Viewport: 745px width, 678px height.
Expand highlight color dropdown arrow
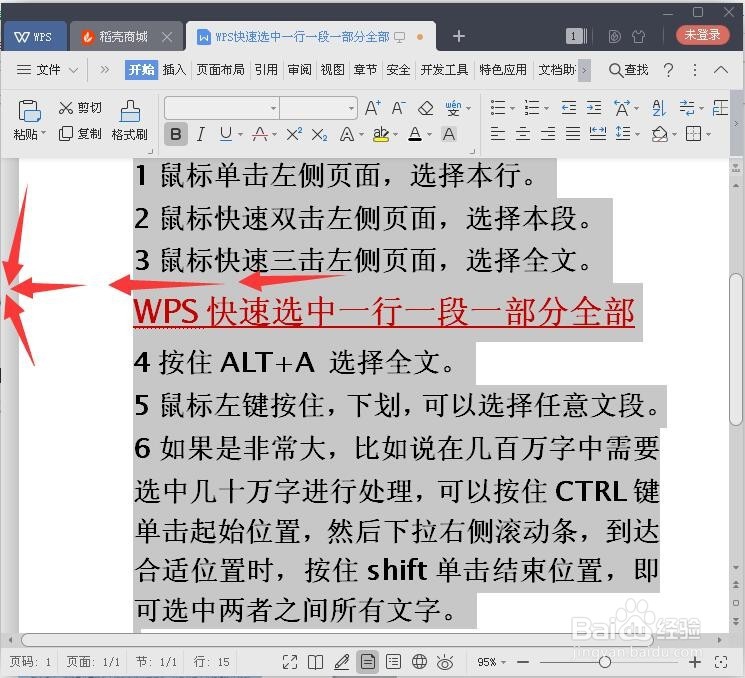395,135
